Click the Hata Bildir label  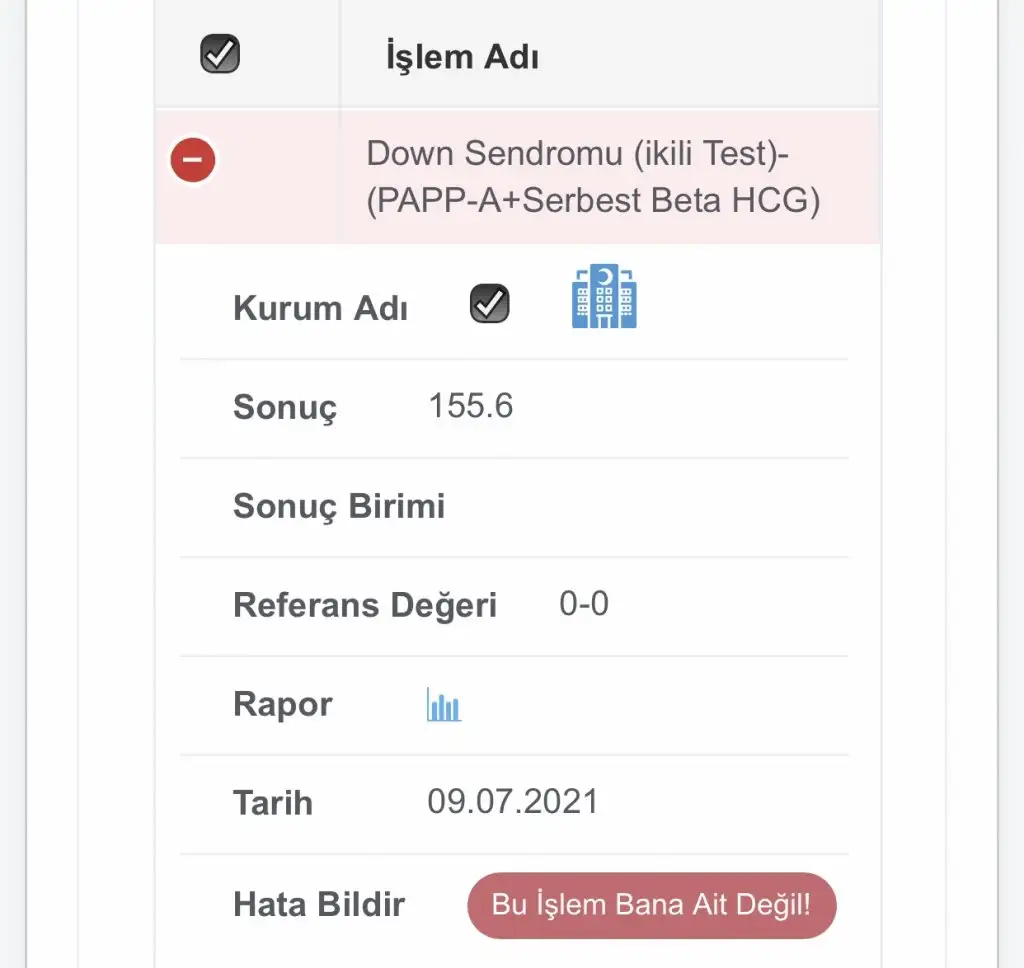[x=318, y=904]
